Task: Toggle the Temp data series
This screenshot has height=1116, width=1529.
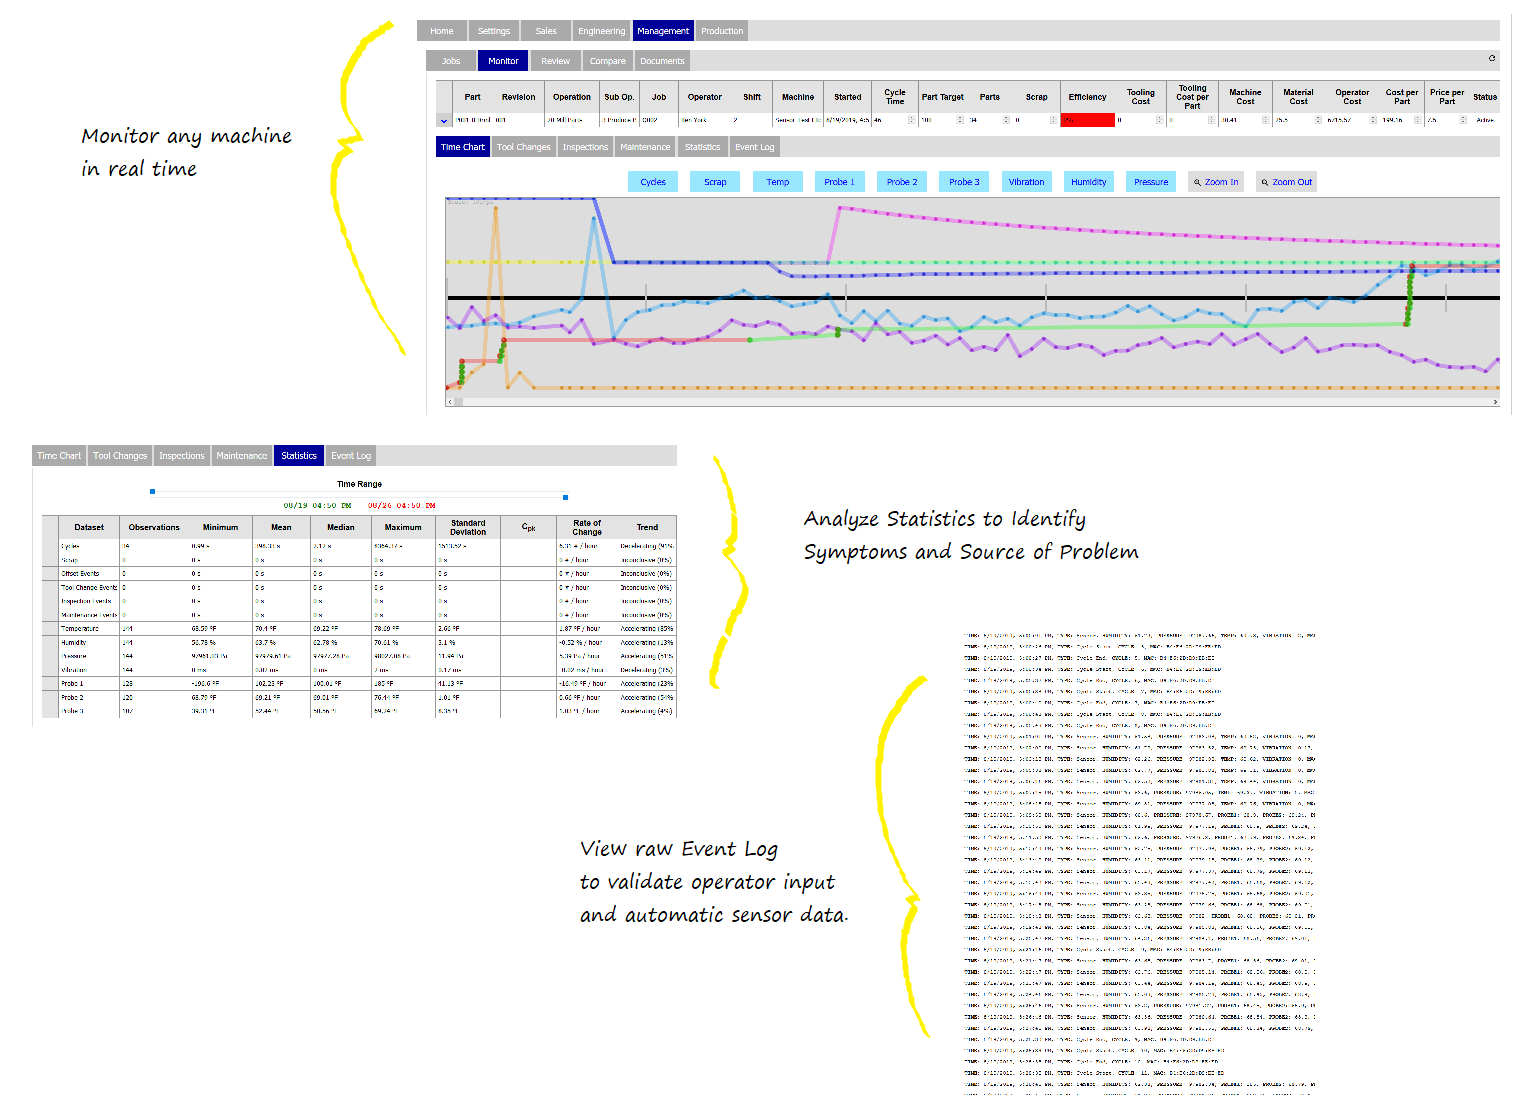Action: (x=778, y=182)
